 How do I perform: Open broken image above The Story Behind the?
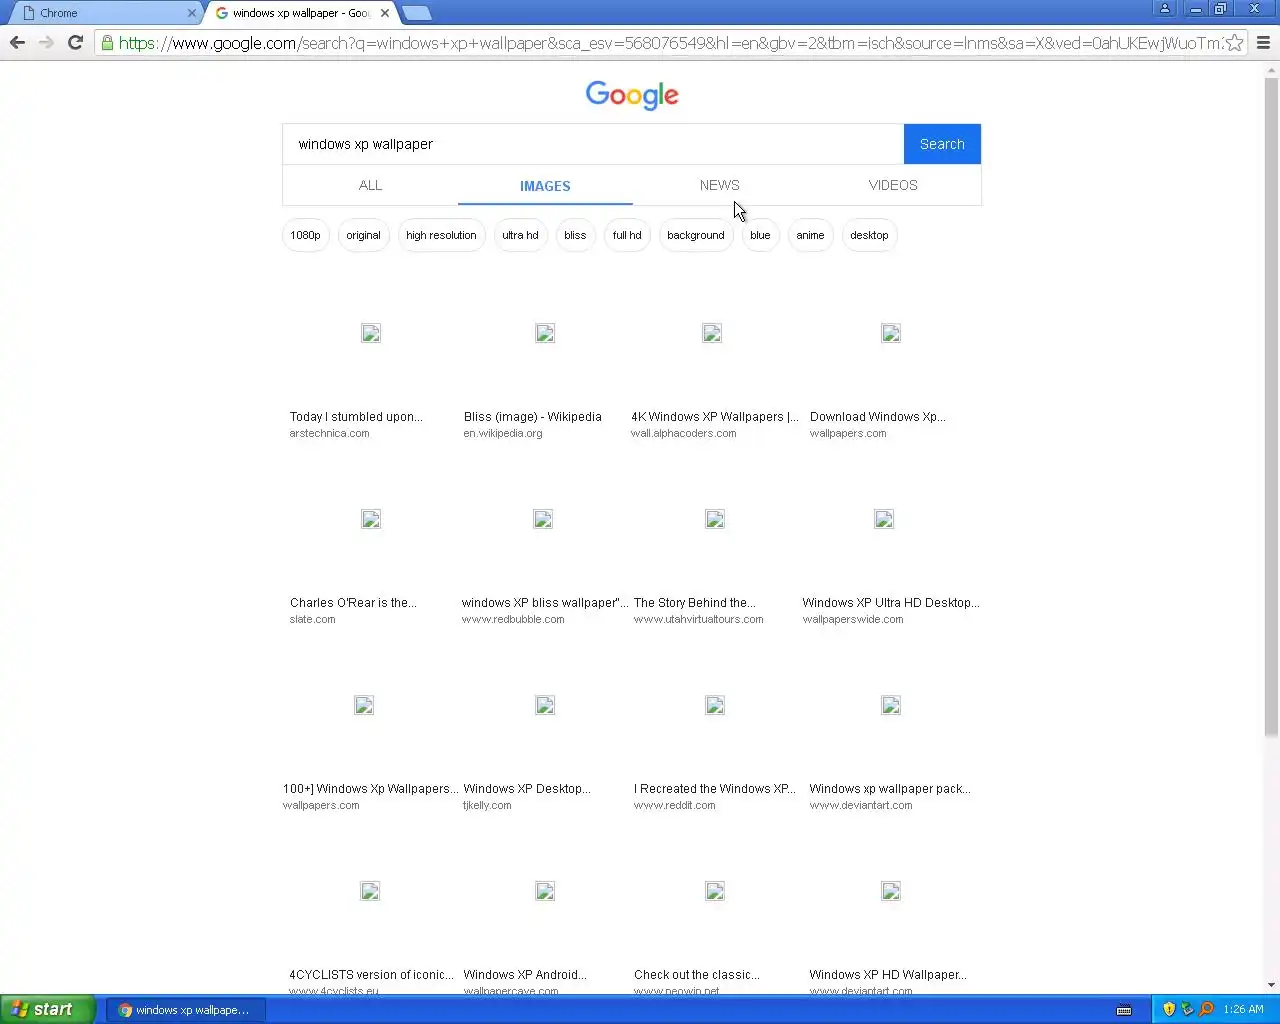coord(715,519)
